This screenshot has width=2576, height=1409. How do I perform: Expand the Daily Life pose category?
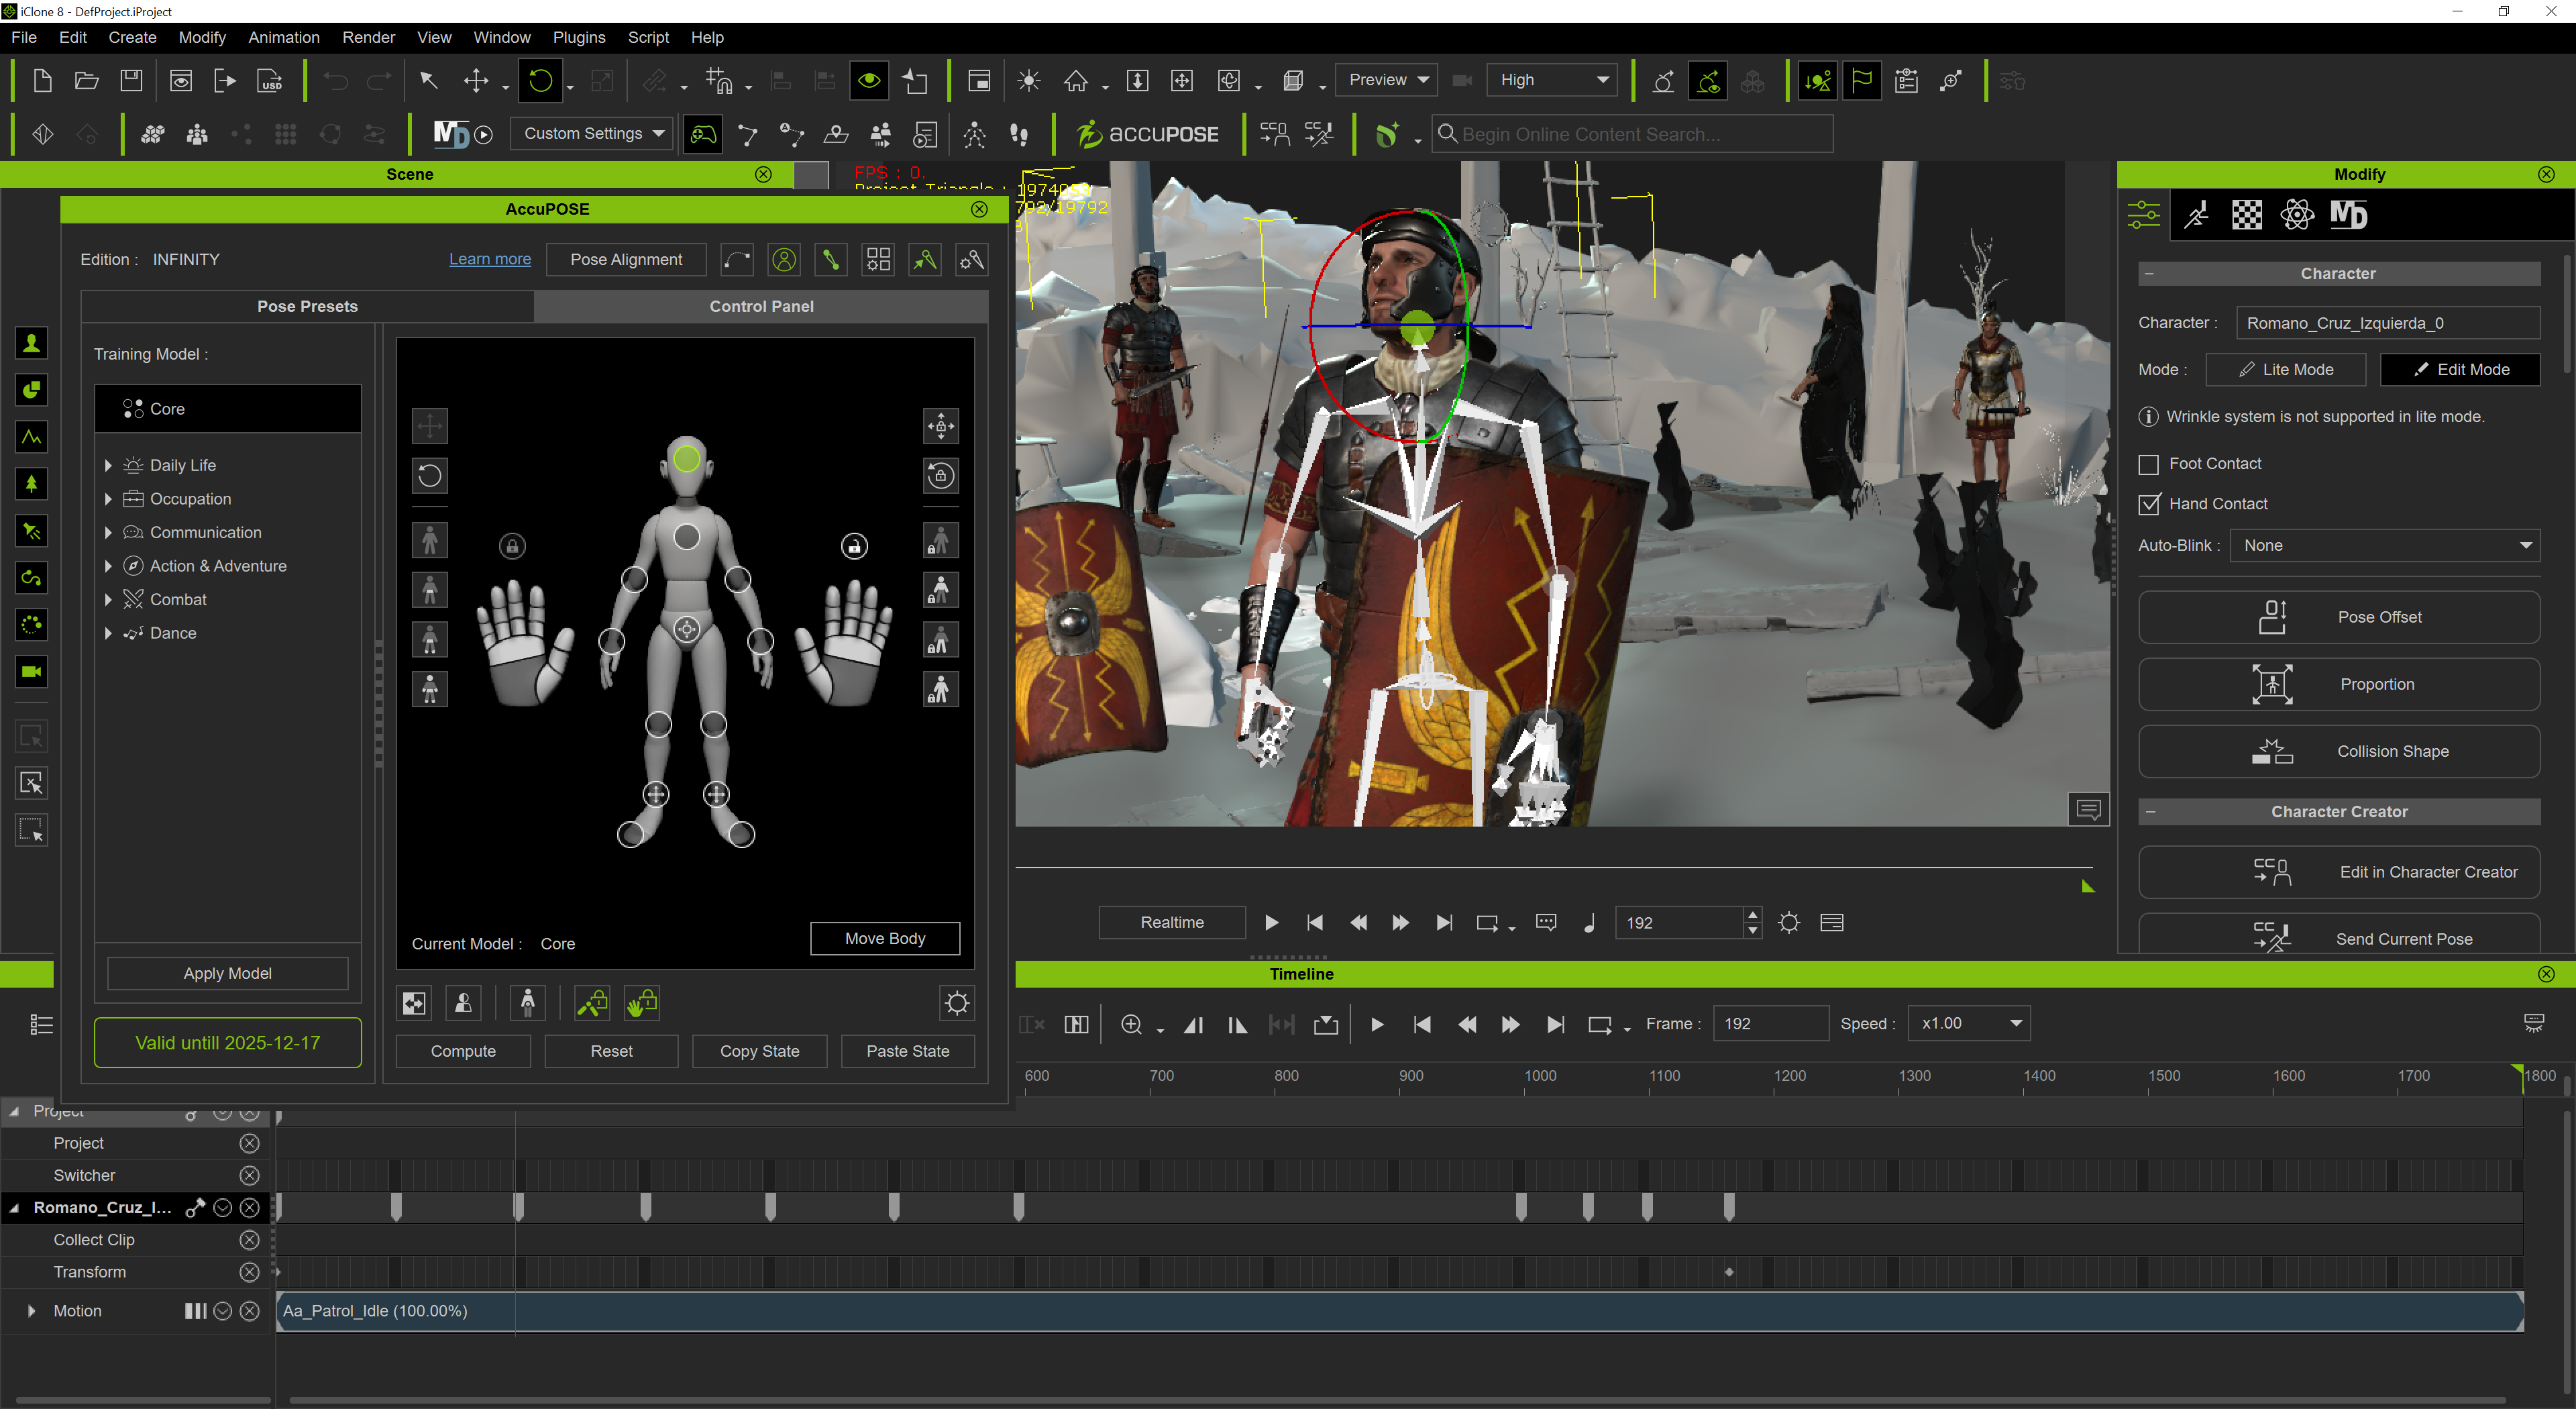(108, 466)
